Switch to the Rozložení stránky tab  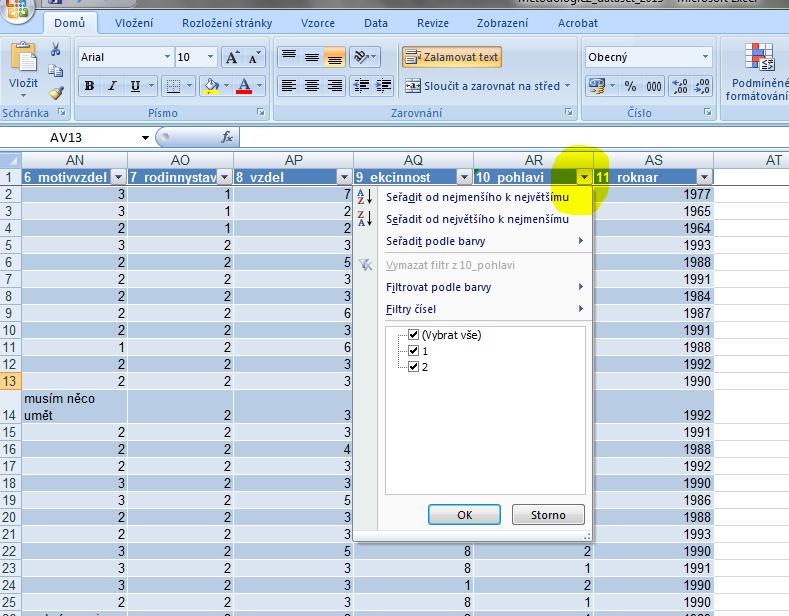point(227,23)
